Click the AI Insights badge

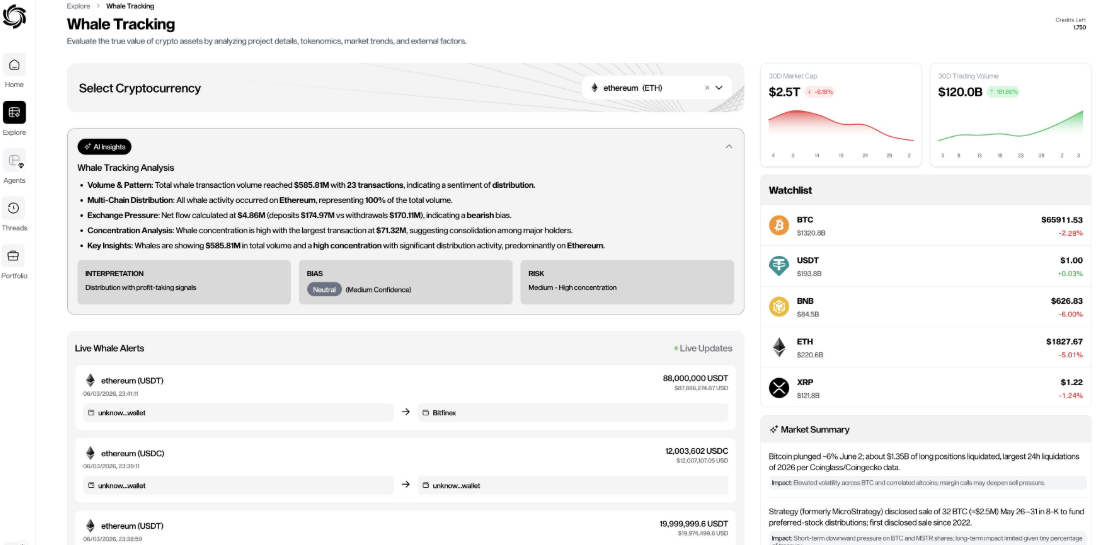click(105, 147)
